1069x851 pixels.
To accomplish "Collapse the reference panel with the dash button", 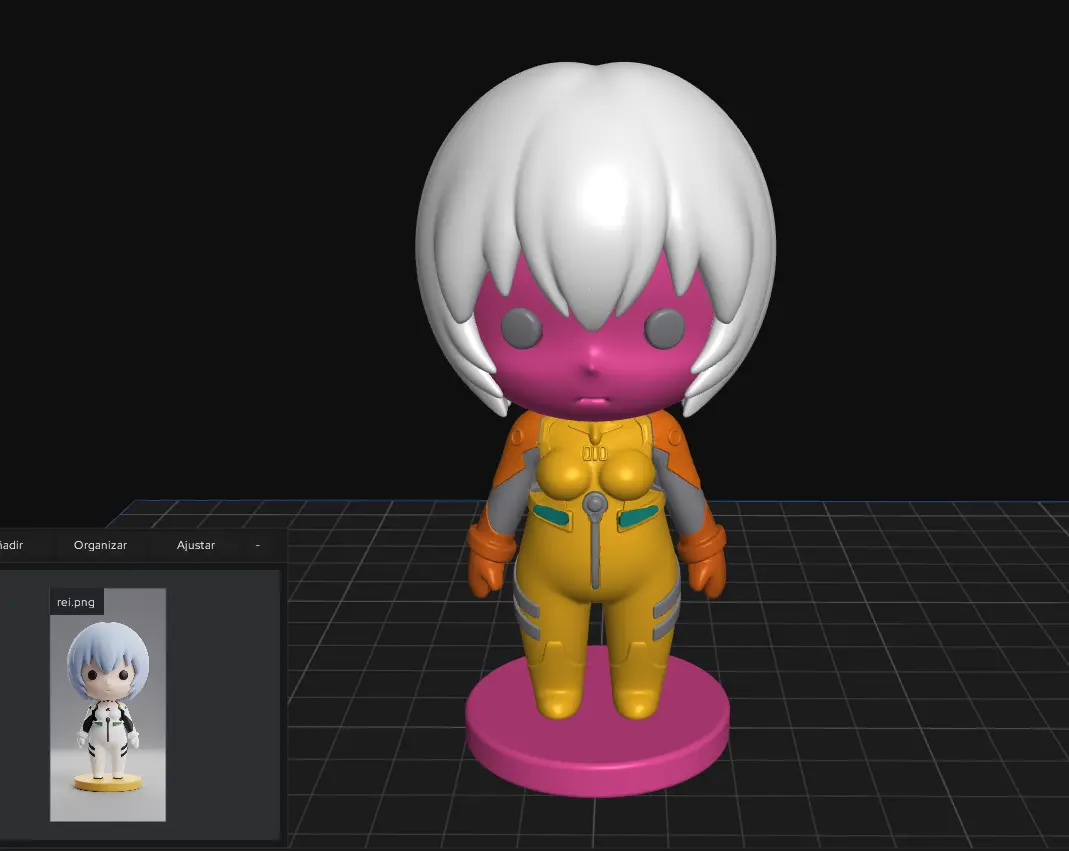I will 258,545.
